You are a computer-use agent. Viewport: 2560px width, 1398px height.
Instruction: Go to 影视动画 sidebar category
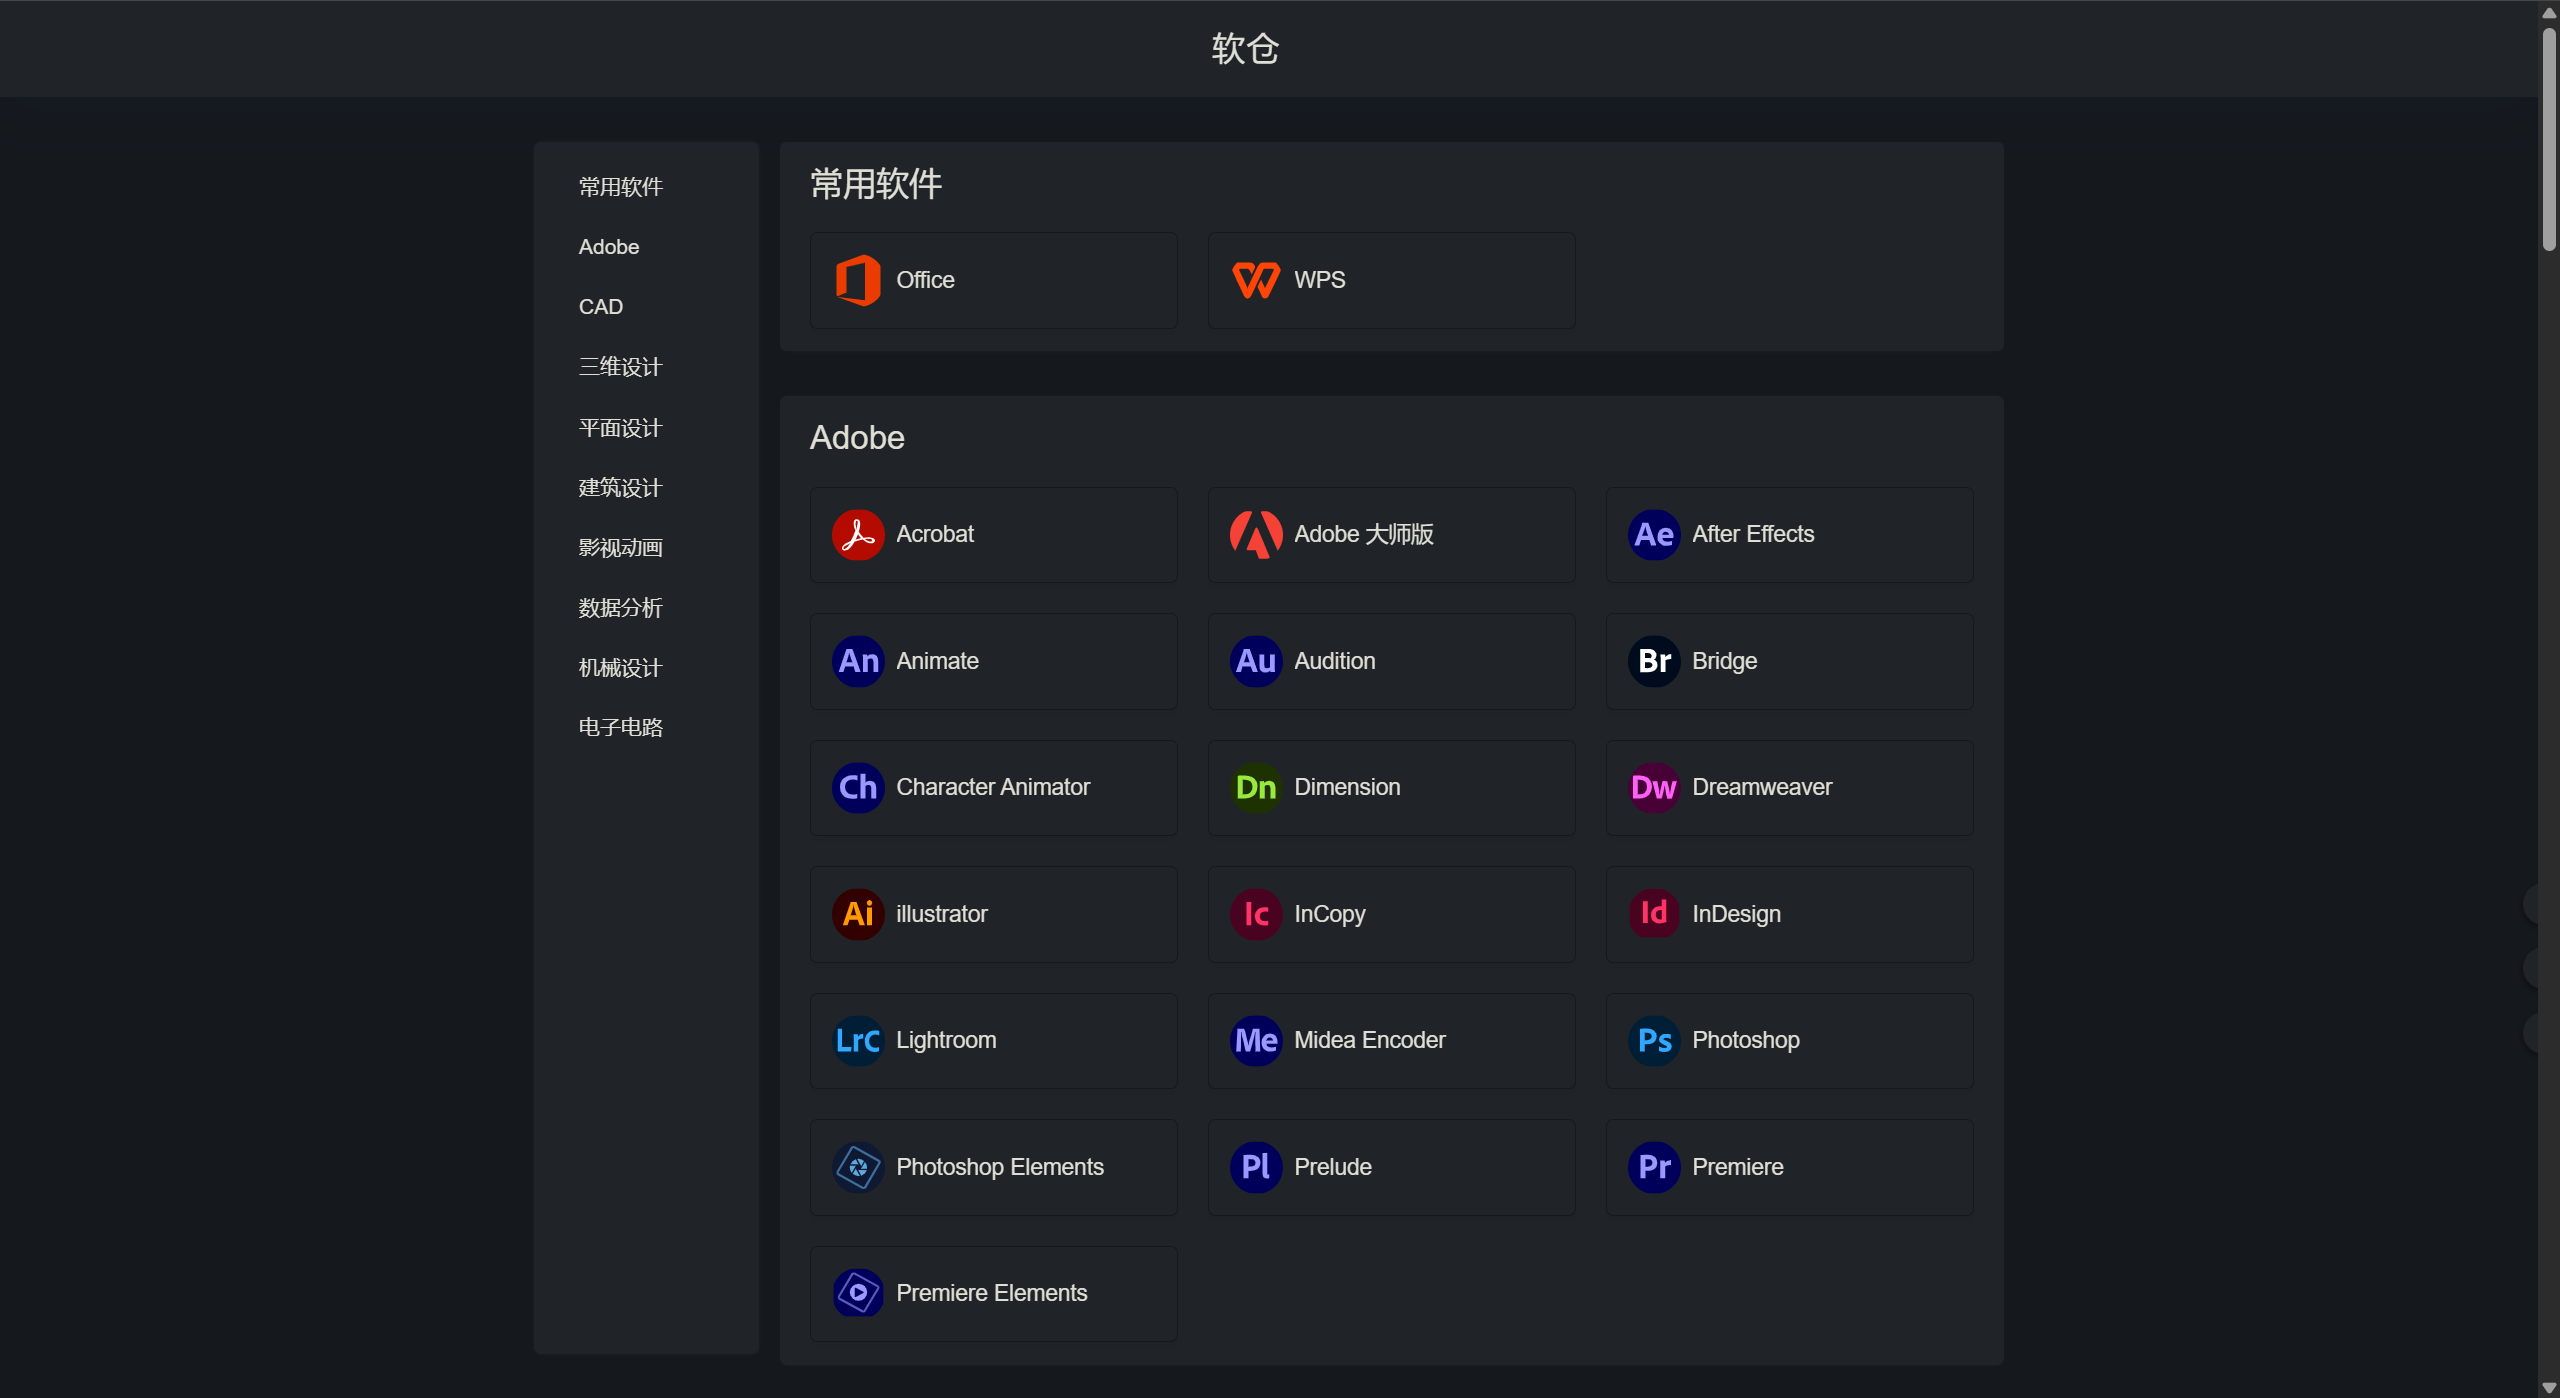620,548
